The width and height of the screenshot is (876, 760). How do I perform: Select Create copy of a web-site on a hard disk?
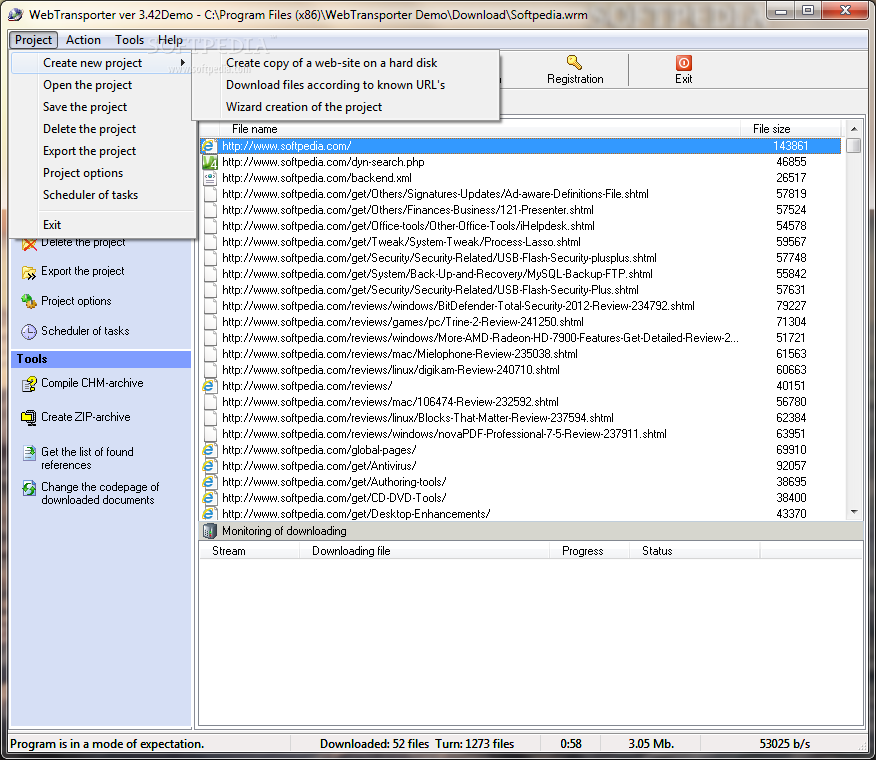[x=345, y=63]
